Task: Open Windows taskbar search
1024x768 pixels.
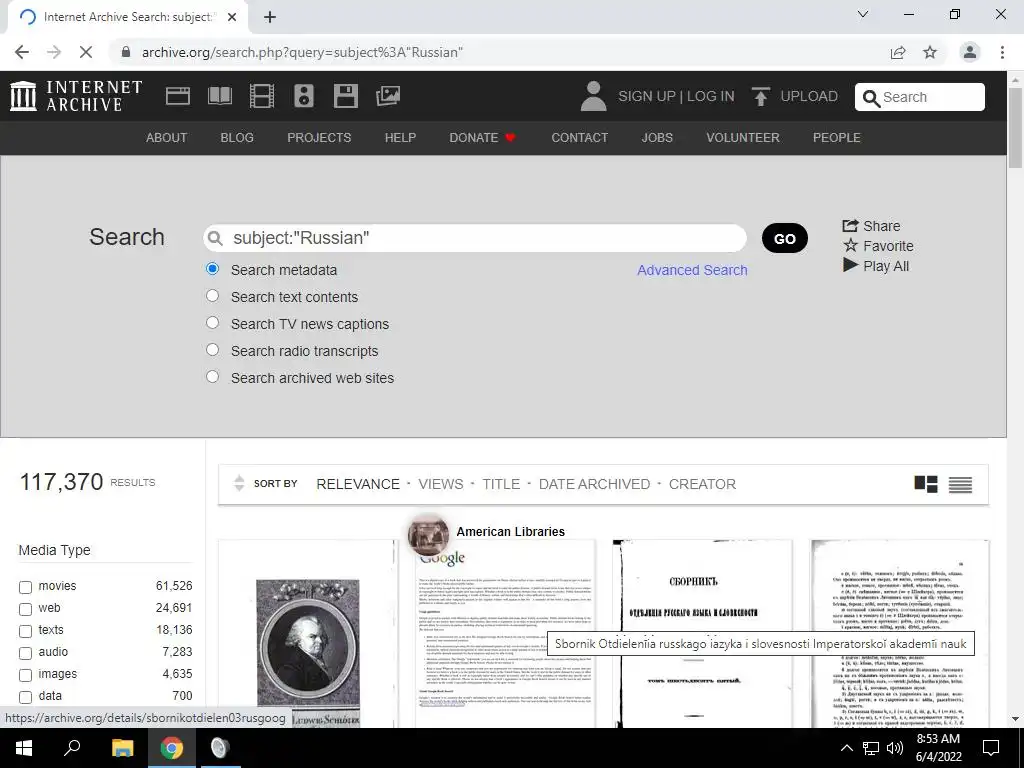Action: click(72, 748)
